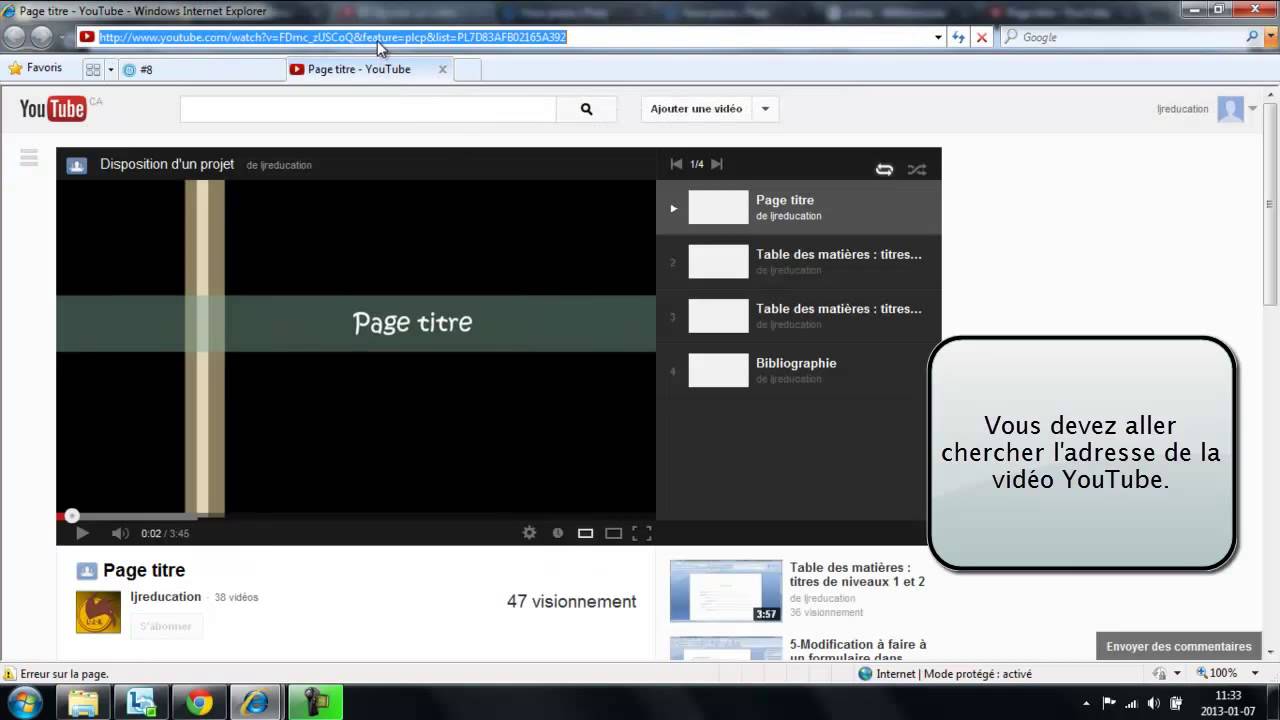Enter full screen mode in player
The width and height of the screenshot is (1280, 720).
click(x=642, y=533)
